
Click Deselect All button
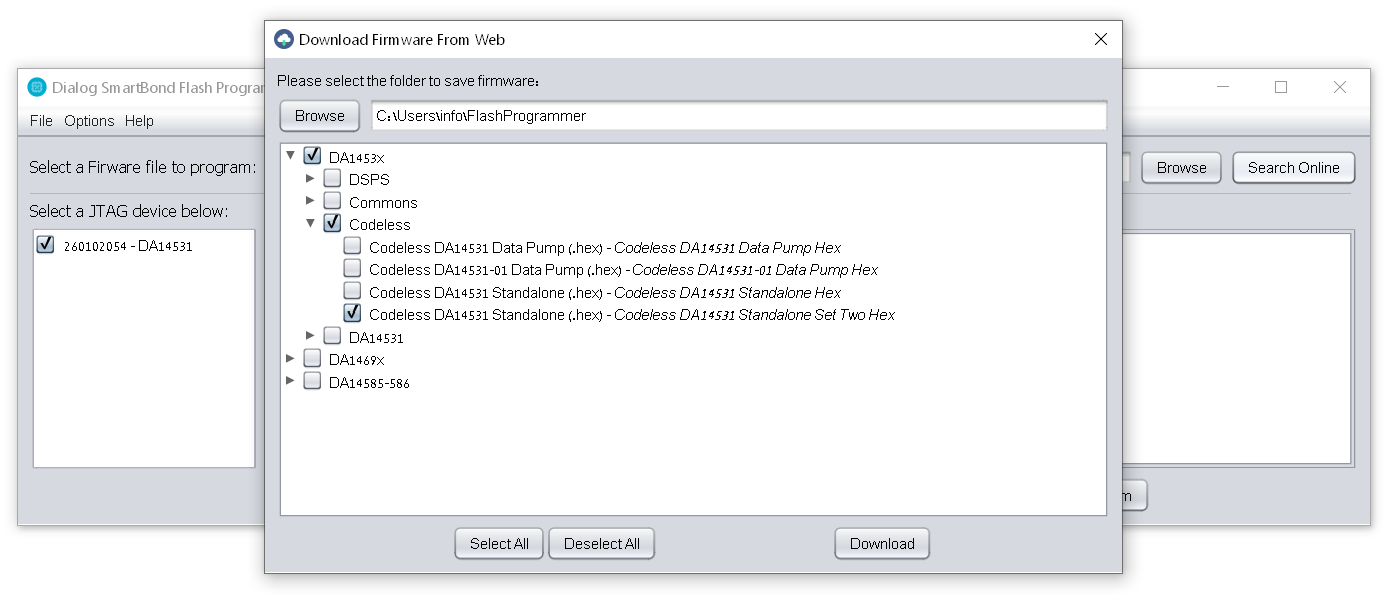click(601, 544)
